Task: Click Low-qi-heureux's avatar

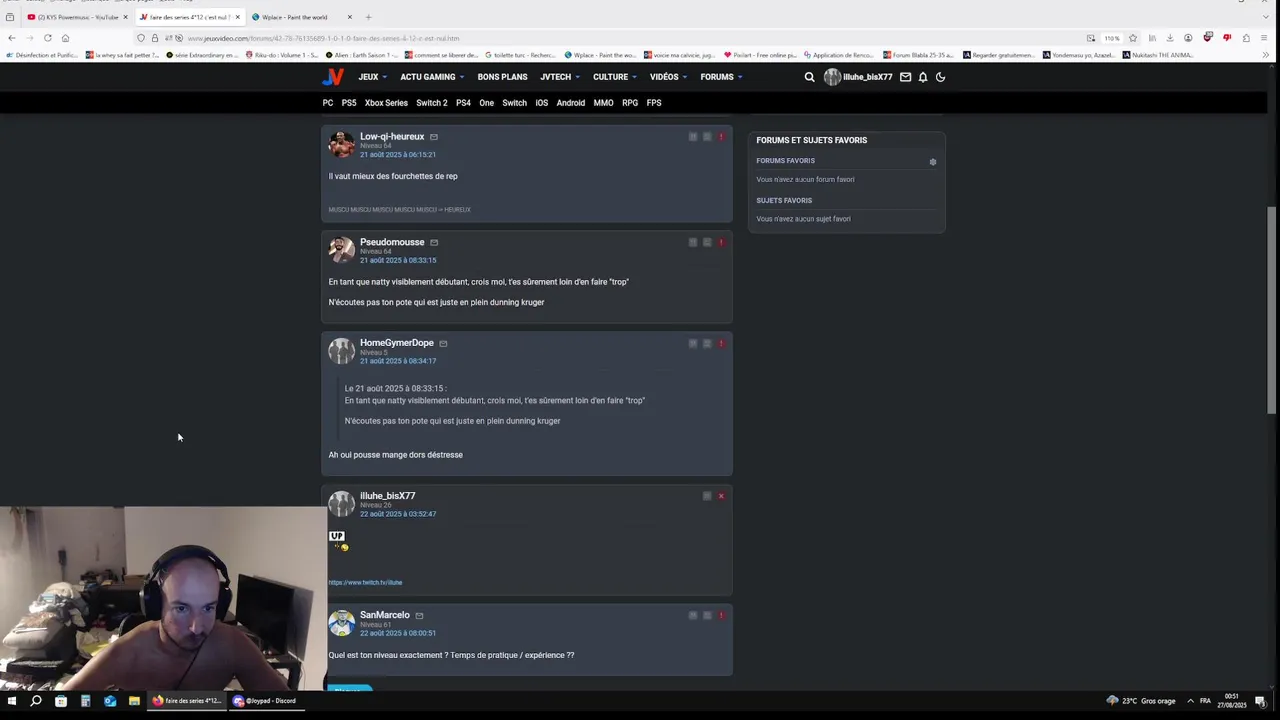Action: [x=342, y=144]
